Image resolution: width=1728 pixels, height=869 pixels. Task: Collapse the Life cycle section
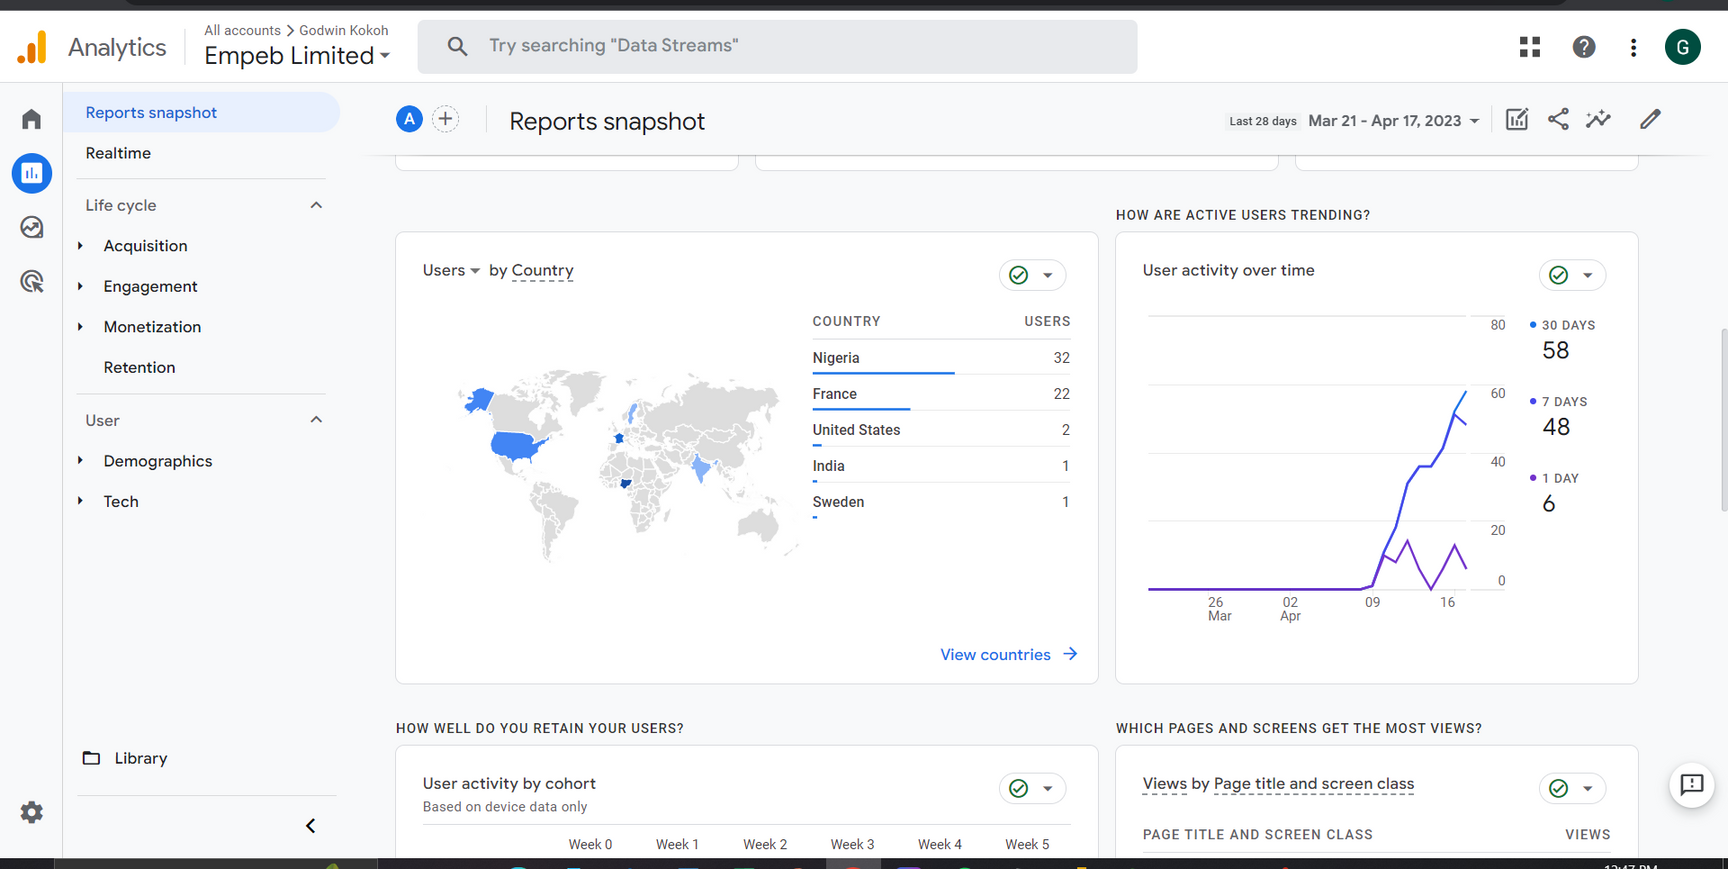pos(316,205)
